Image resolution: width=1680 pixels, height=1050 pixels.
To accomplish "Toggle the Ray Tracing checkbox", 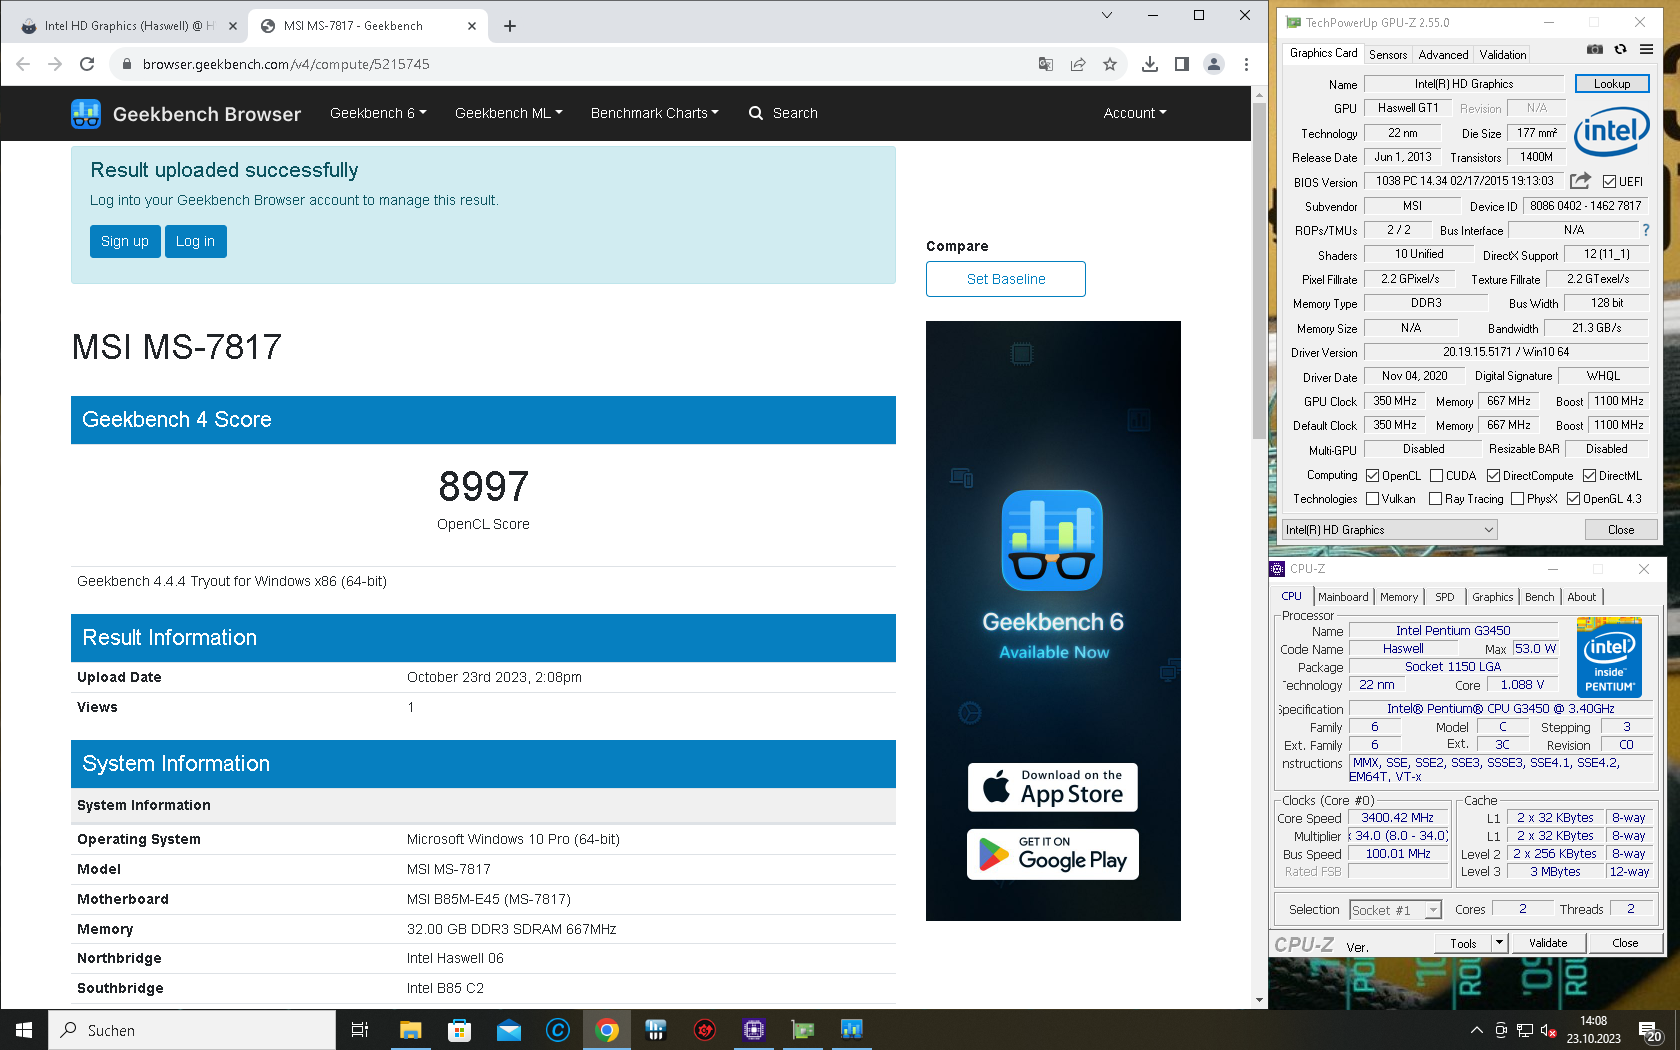I will coord(1436,499).
